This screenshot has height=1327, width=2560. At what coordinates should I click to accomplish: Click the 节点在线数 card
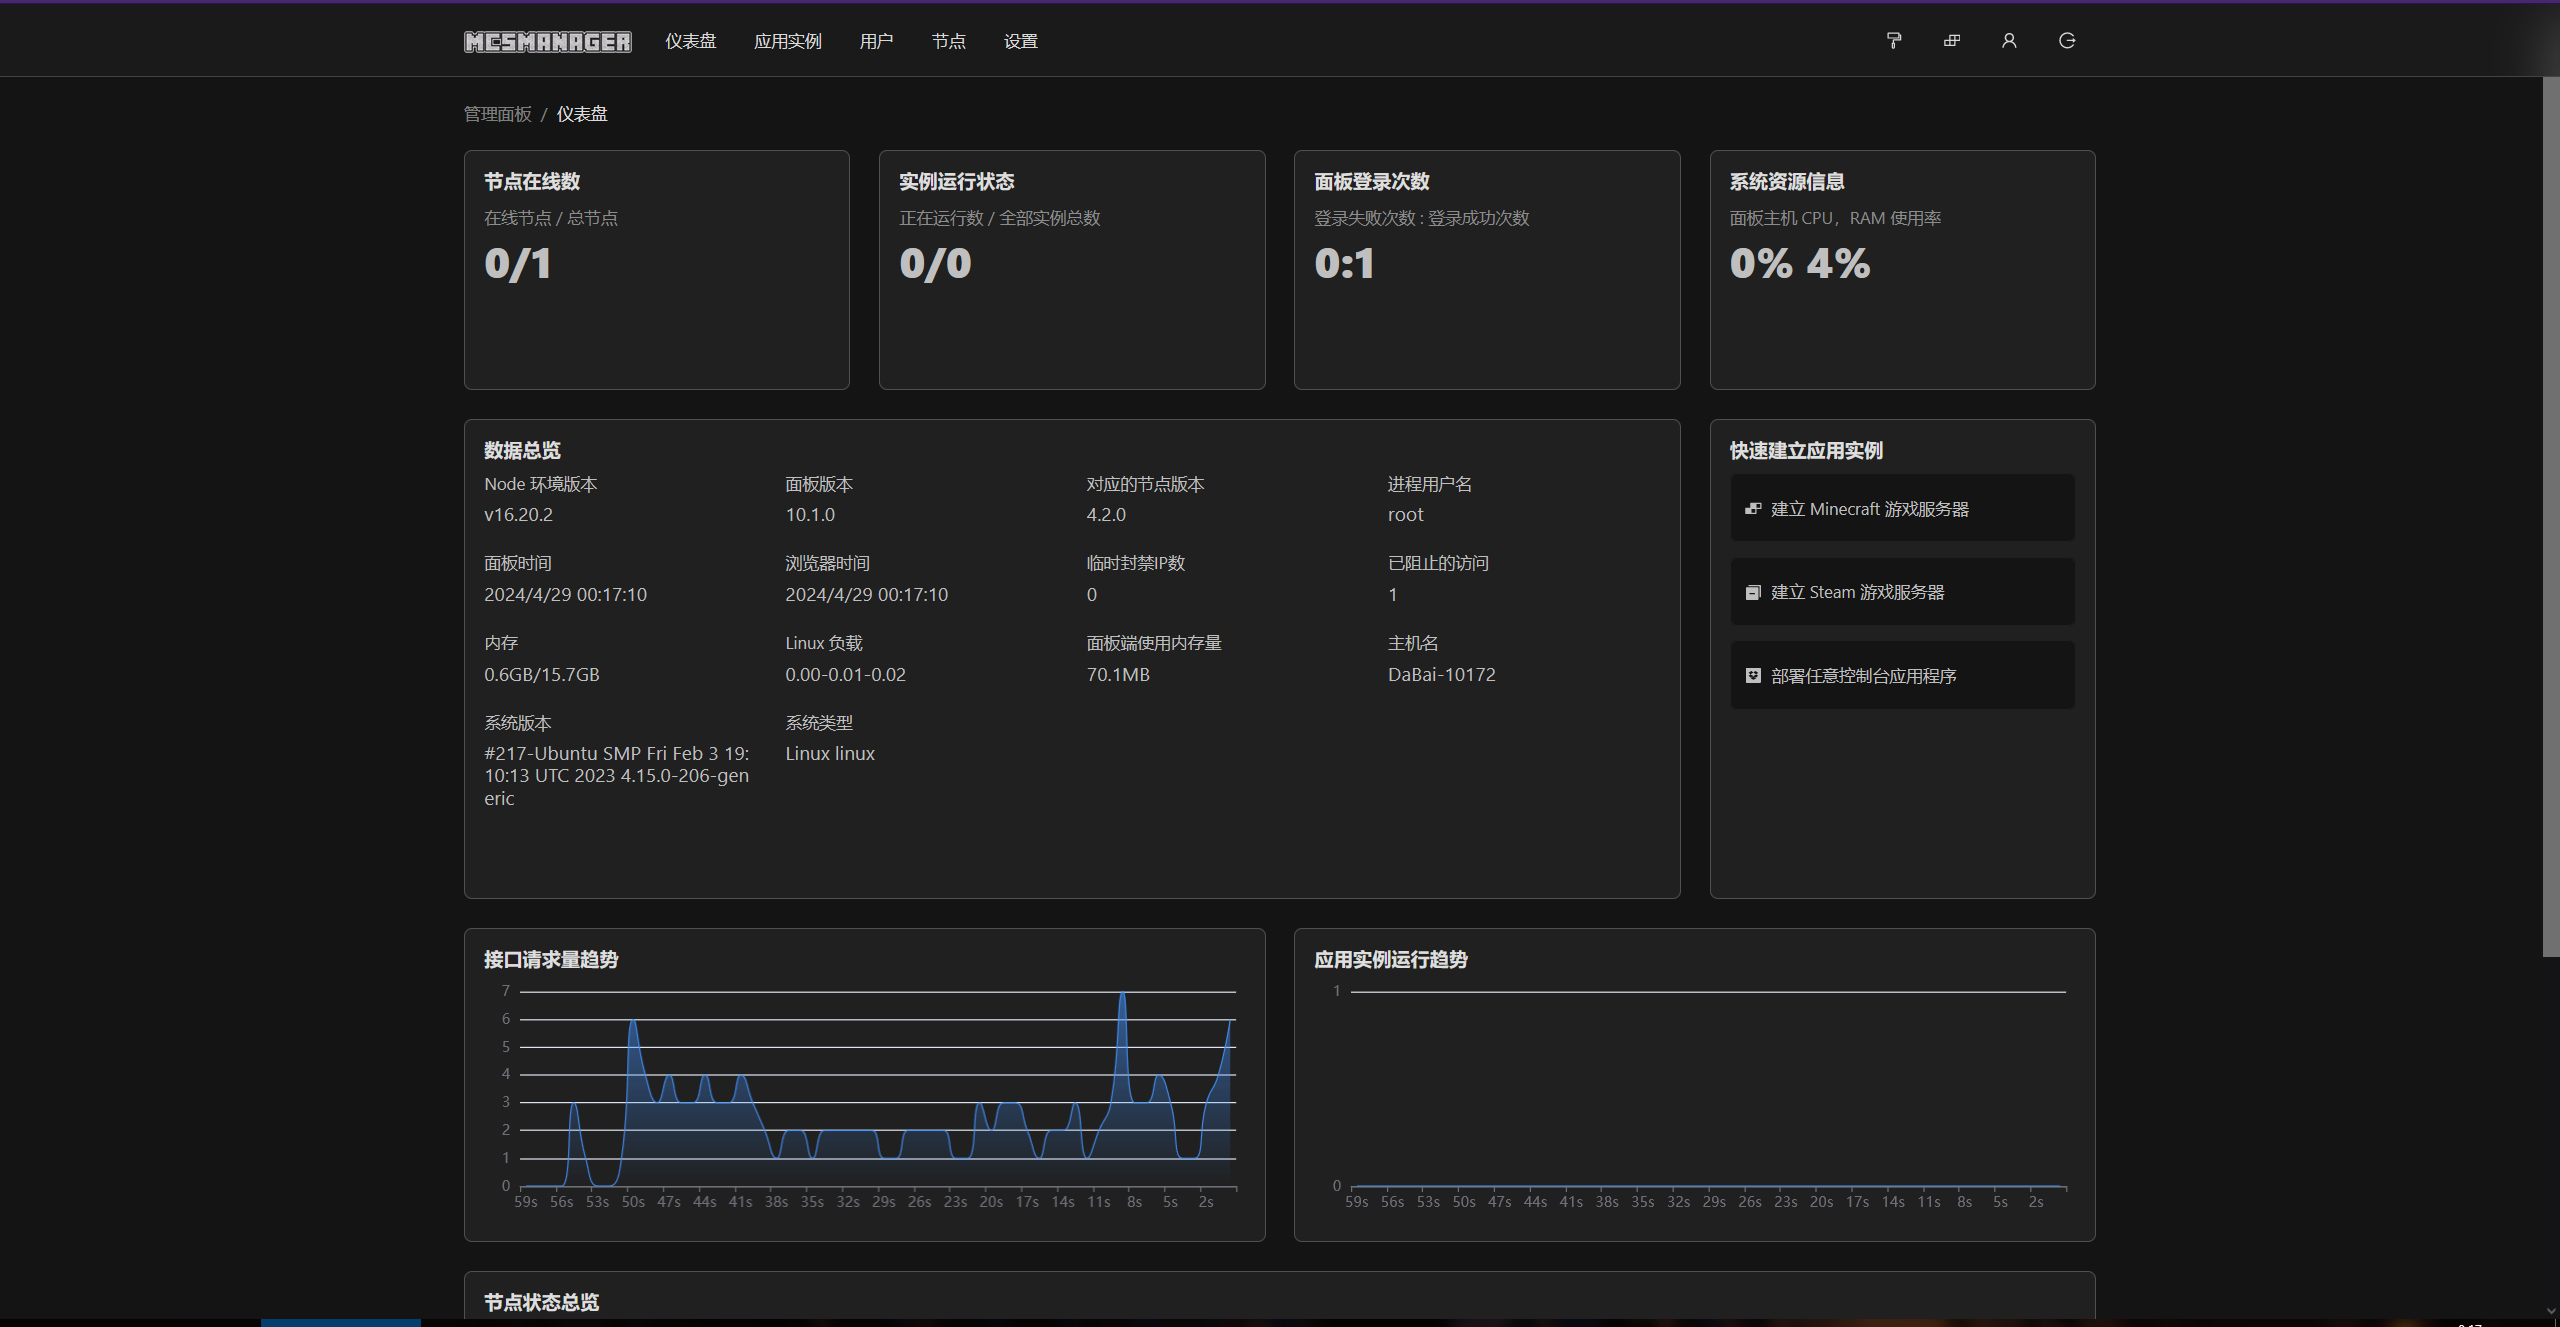click(x=657, y=270)
